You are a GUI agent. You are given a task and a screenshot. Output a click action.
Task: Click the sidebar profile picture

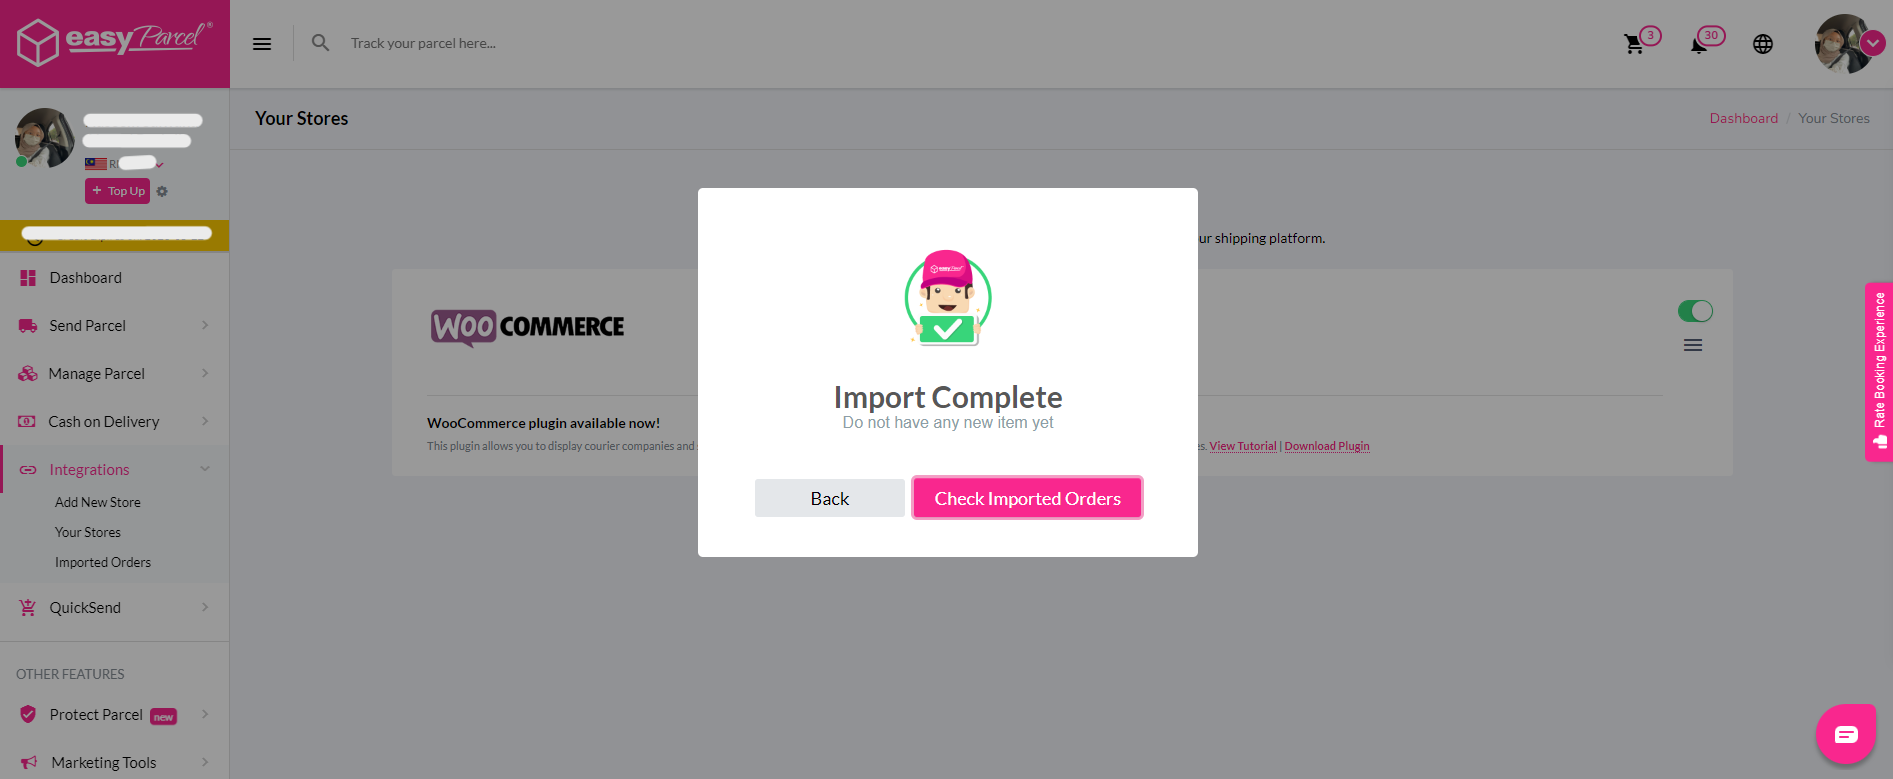(44, 138)
